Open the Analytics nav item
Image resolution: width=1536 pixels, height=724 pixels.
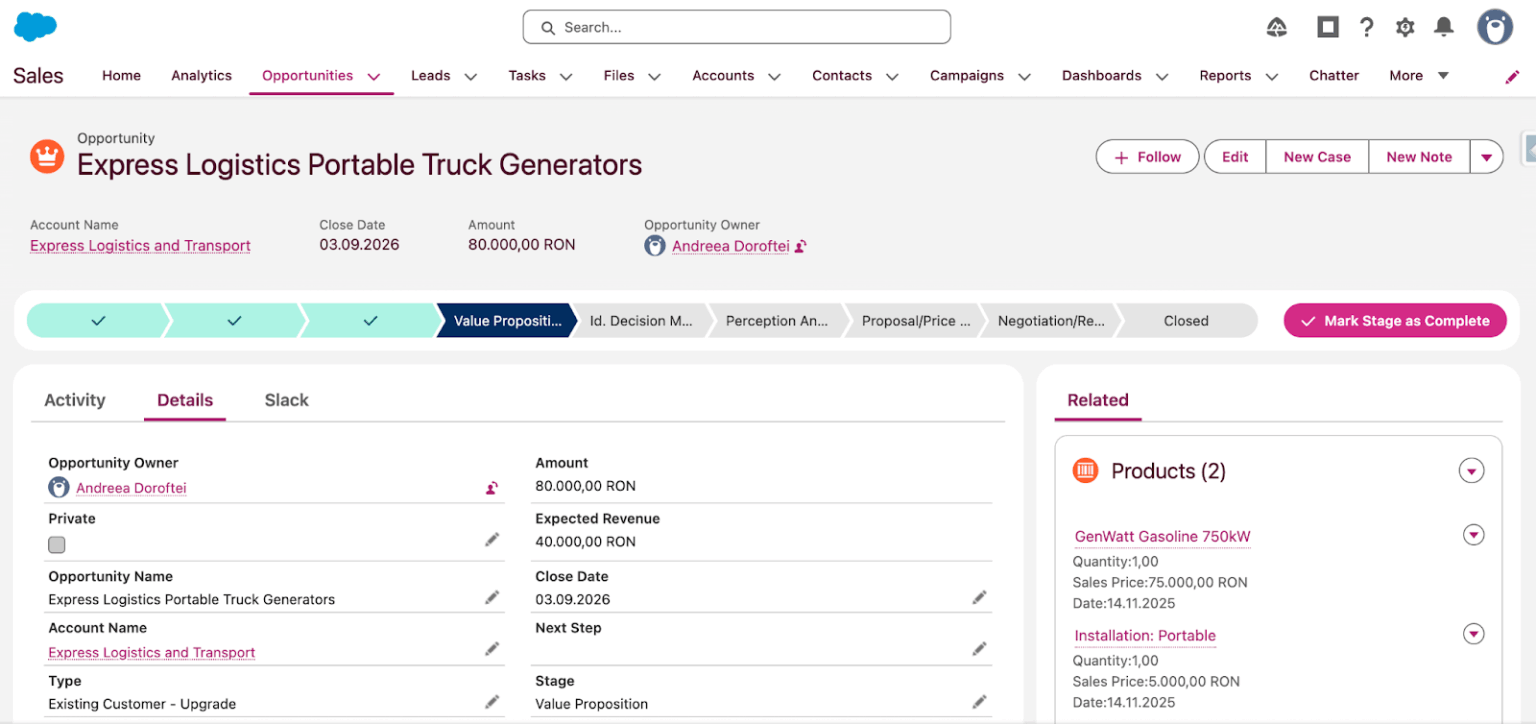(201, 75)
